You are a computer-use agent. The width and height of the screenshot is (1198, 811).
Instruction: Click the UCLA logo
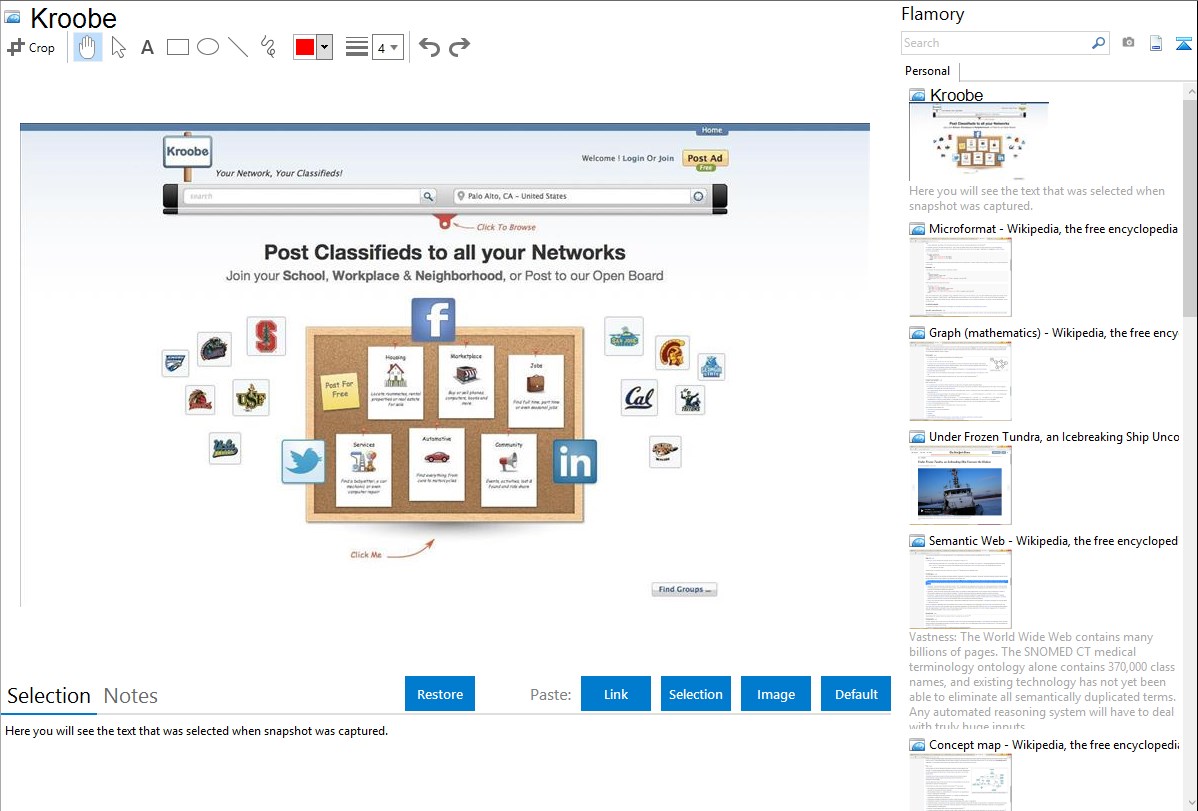225,449
